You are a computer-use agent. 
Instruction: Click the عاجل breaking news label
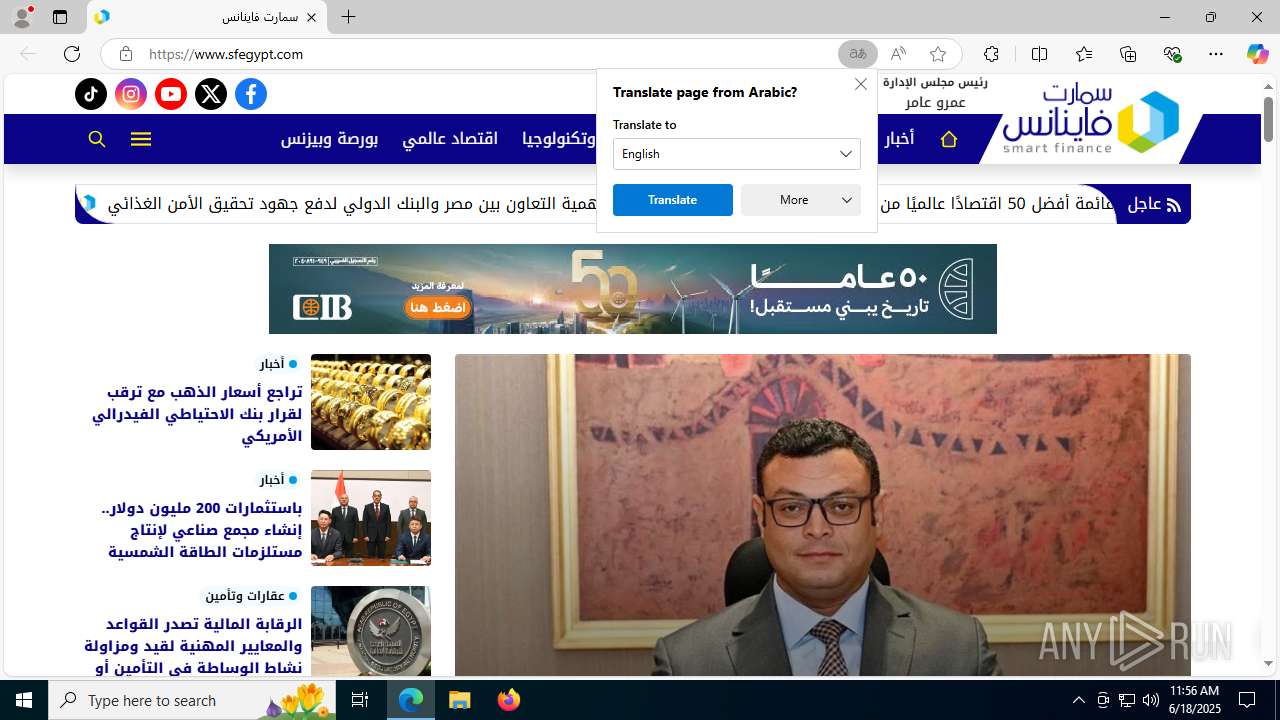point(1154,204)
